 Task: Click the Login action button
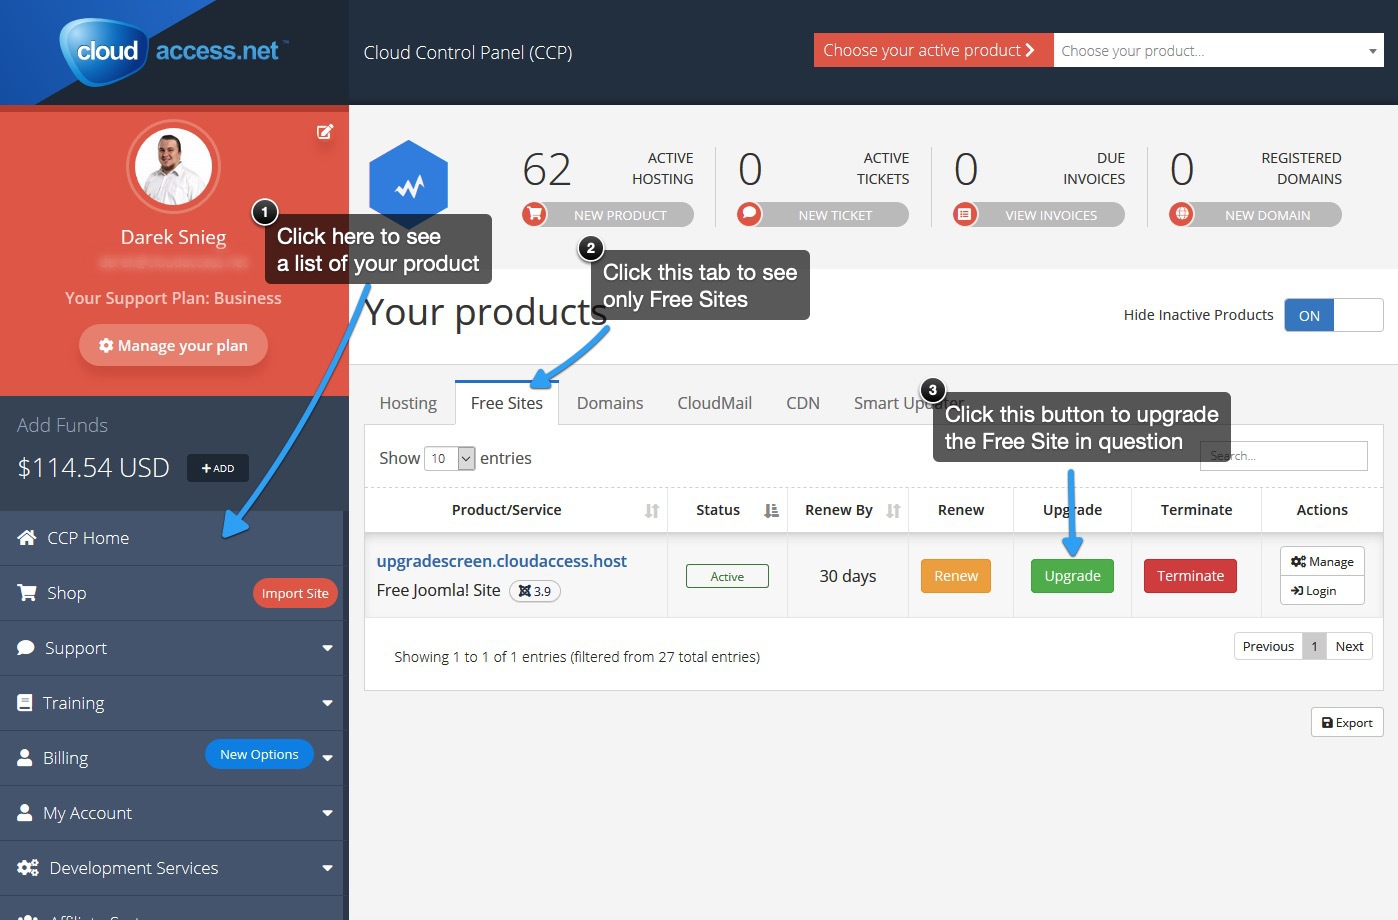click(1322, 591)
